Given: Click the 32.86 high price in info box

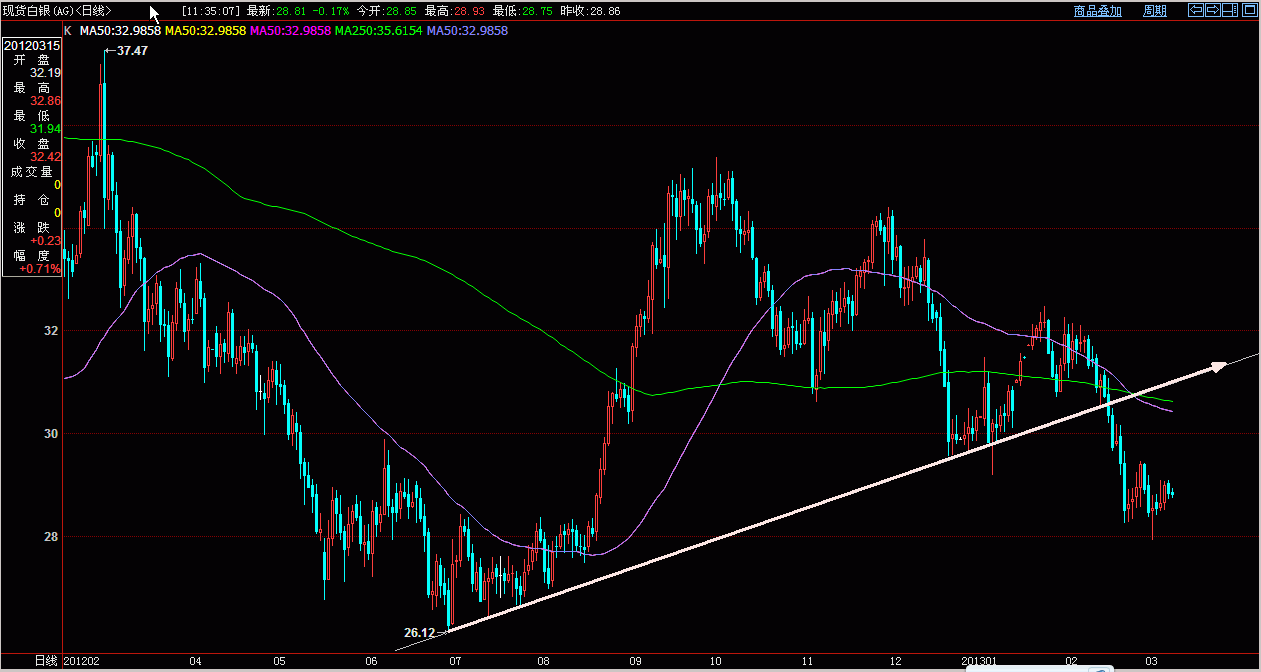Looking at the screenshot, I should point(45,101).
